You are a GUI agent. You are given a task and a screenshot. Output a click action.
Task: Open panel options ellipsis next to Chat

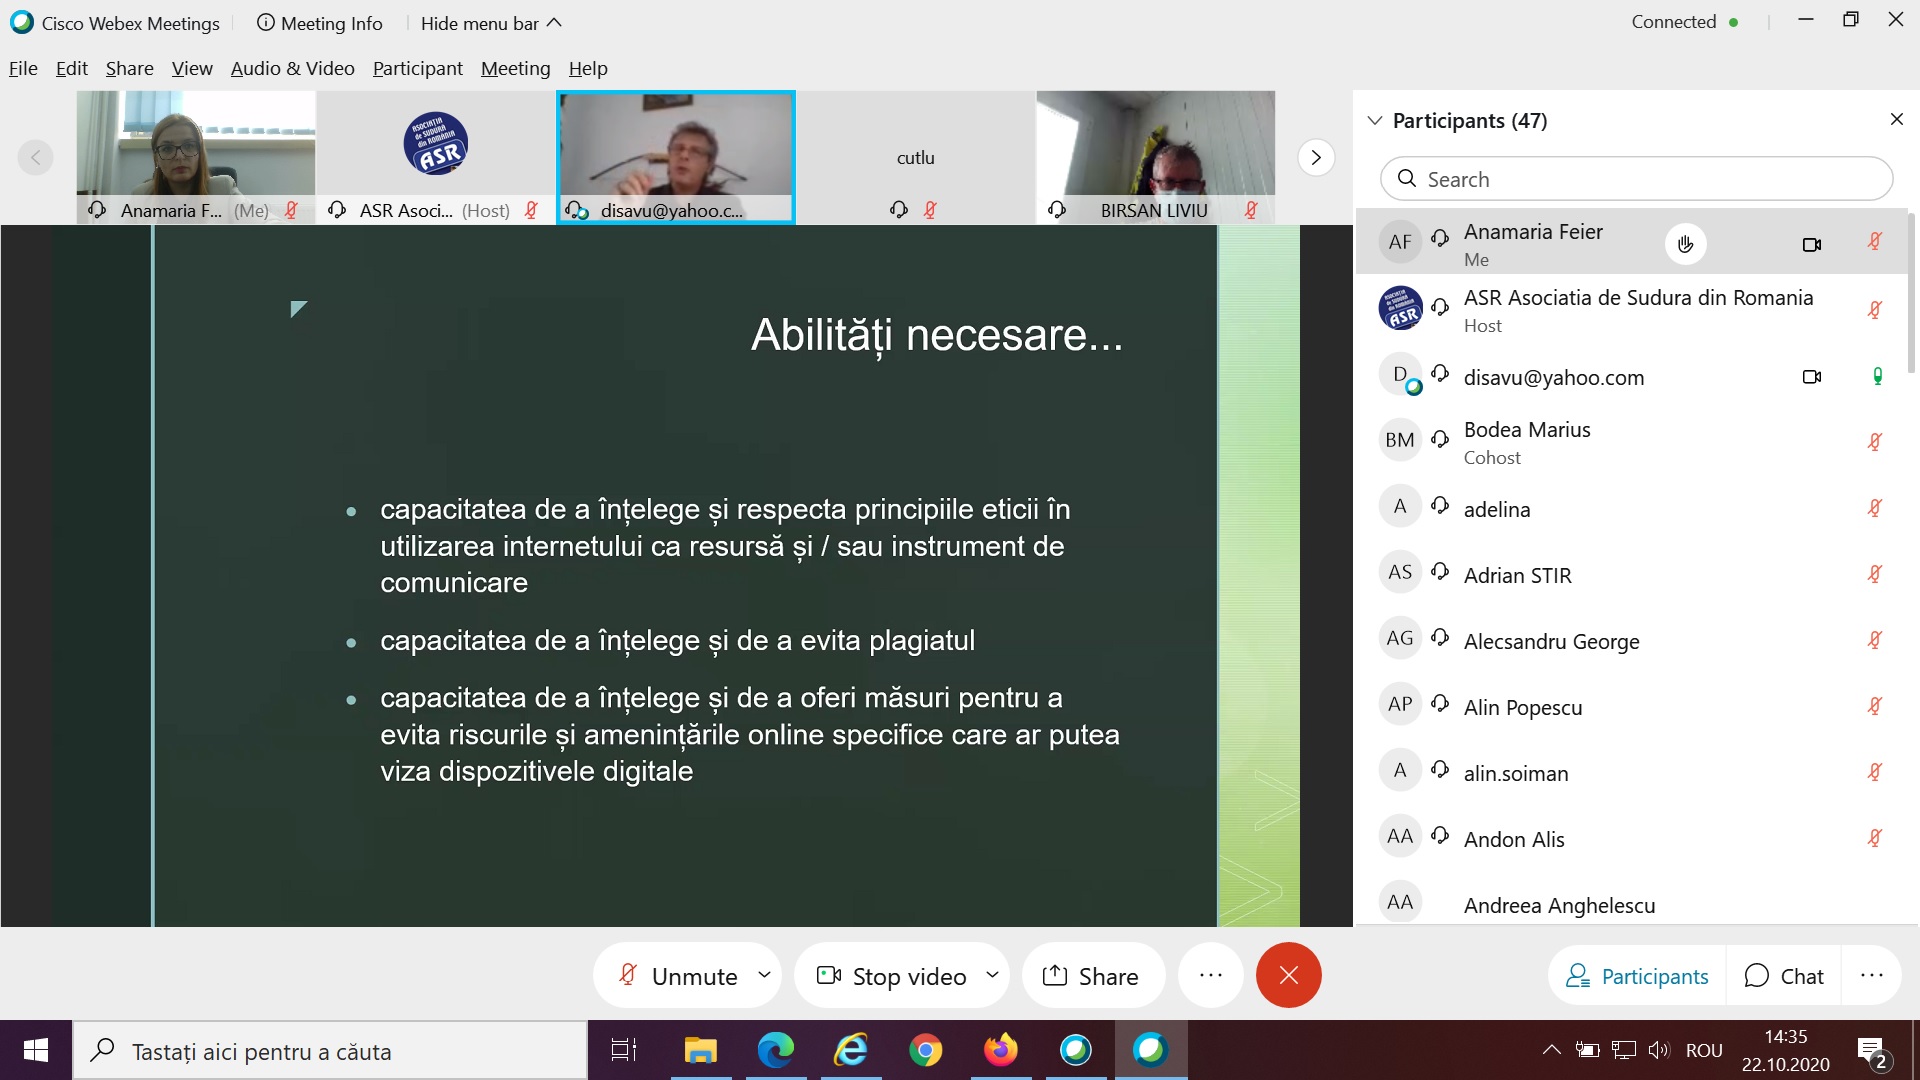coord(1871,976)
